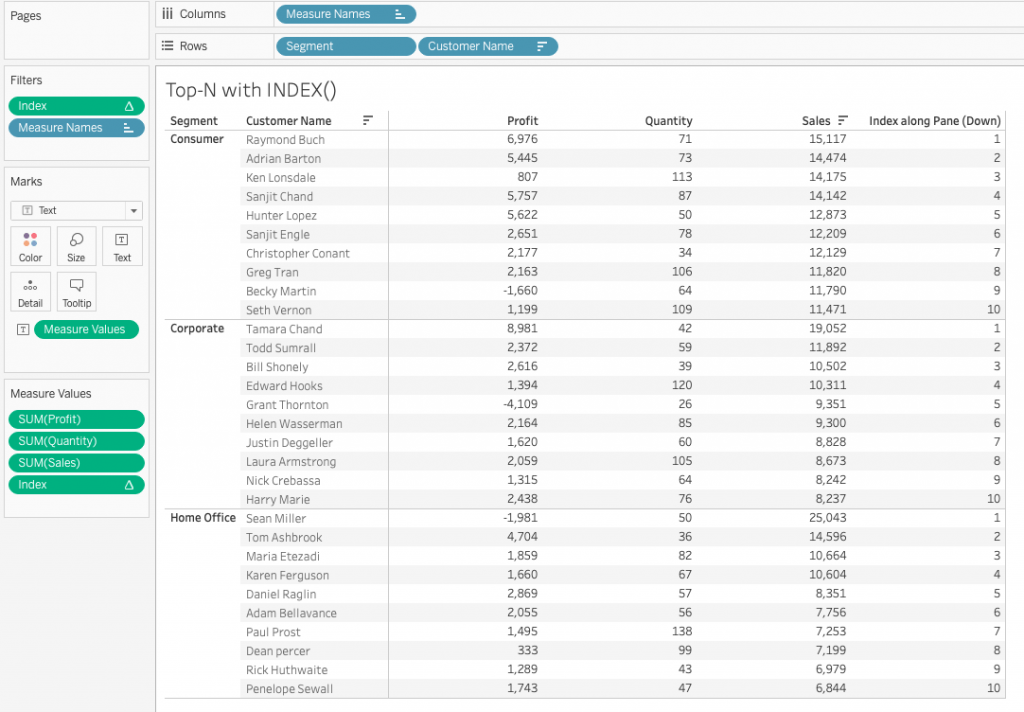
Task: Click the SUM(Quantity) measure value pill
Action: pos(76,441)
